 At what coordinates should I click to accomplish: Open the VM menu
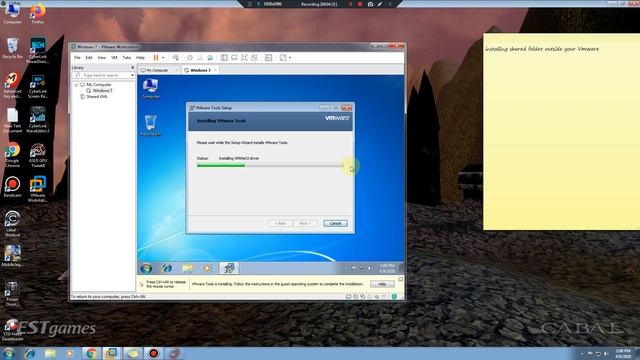pos(114,58)
